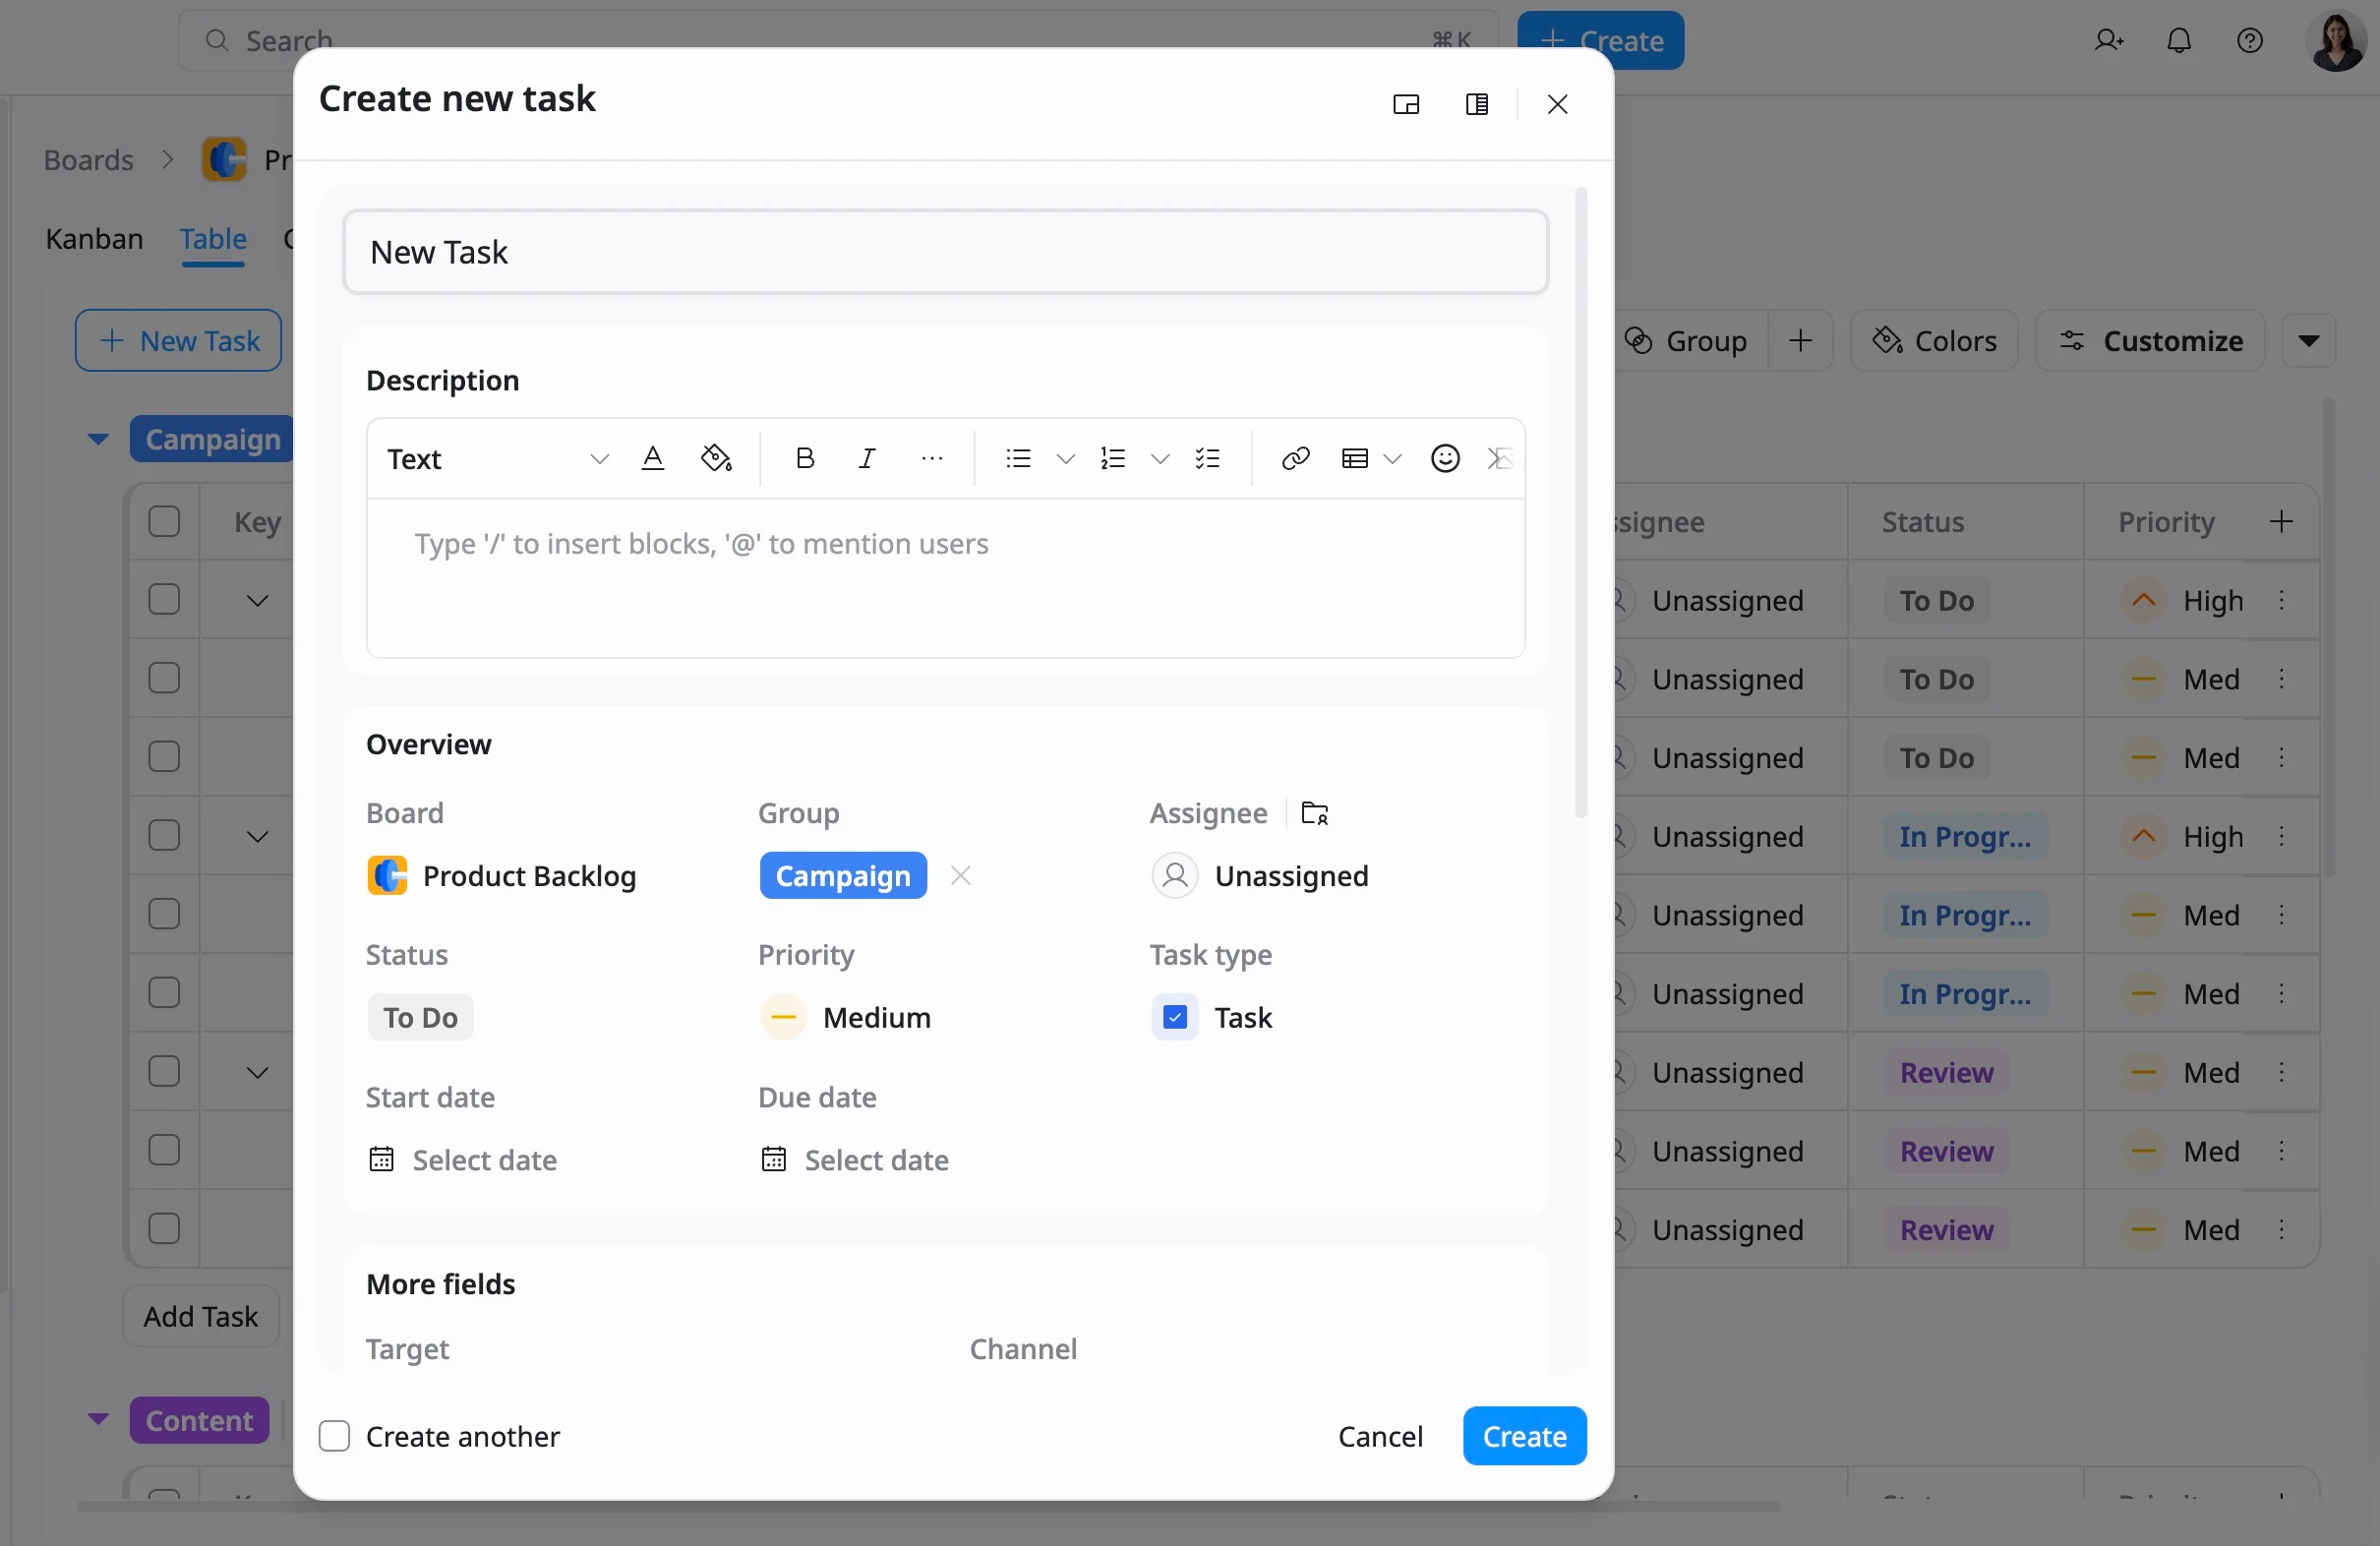Toggle italic formatting
This screenshot has width=2380, height=1546.
(866, 458)
